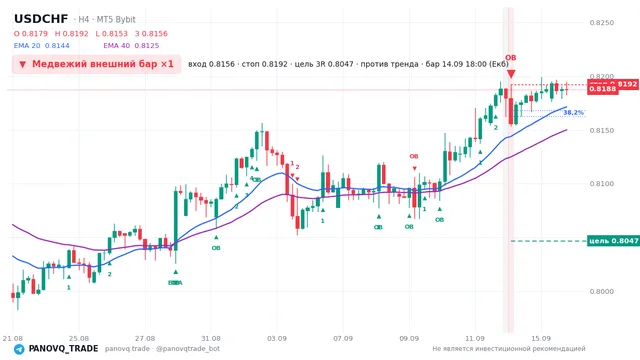
Task: Click the close value З 0.8156
Action: coord(151,33)
